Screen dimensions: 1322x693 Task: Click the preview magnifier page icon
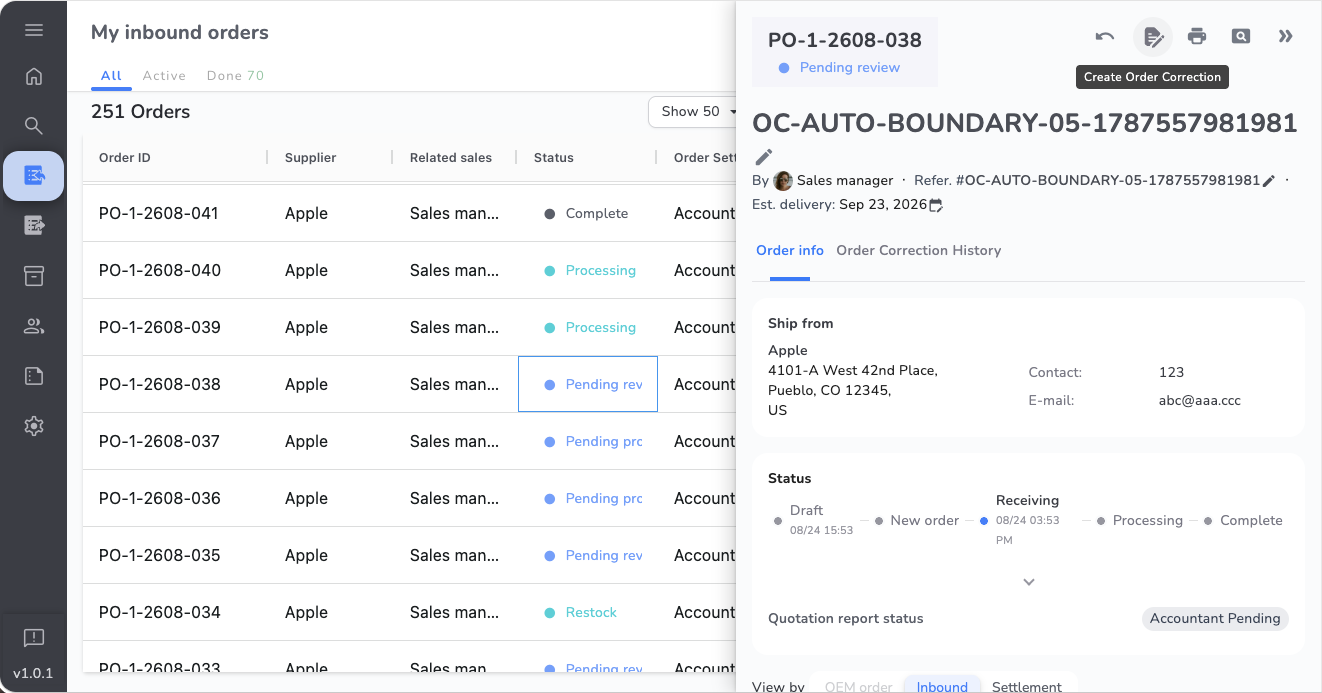pyautogui.click(x=1241, y=37)
